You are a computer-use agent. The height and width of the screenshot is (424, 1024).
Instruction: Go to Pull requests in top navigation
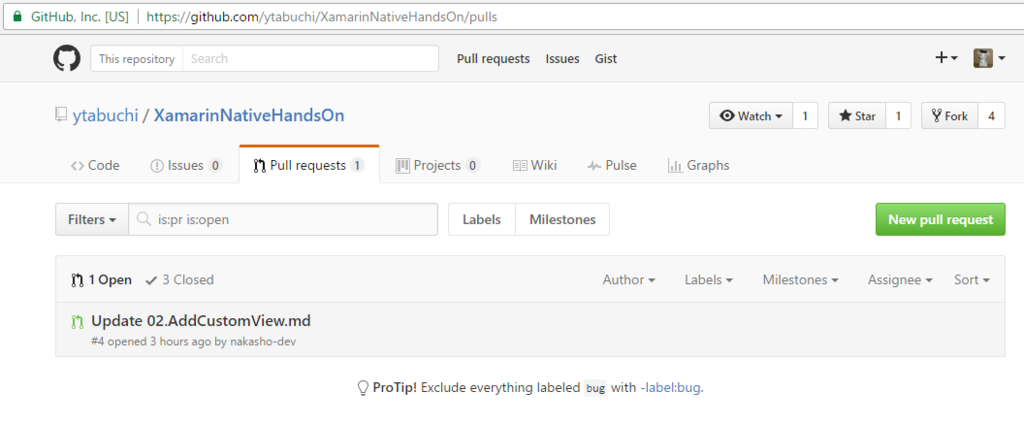click(493, 59)
